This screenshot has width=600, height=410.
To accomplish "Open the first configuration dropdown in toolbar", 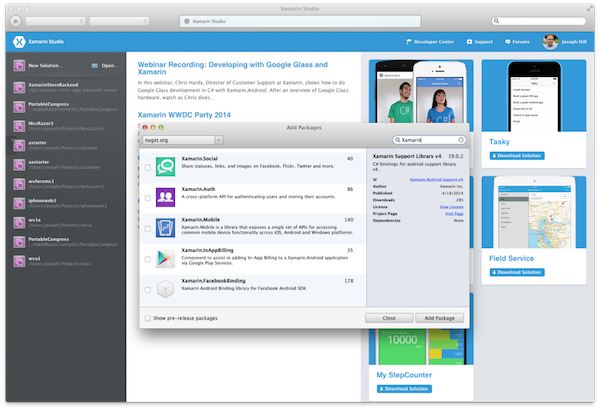I will (55, 21).
